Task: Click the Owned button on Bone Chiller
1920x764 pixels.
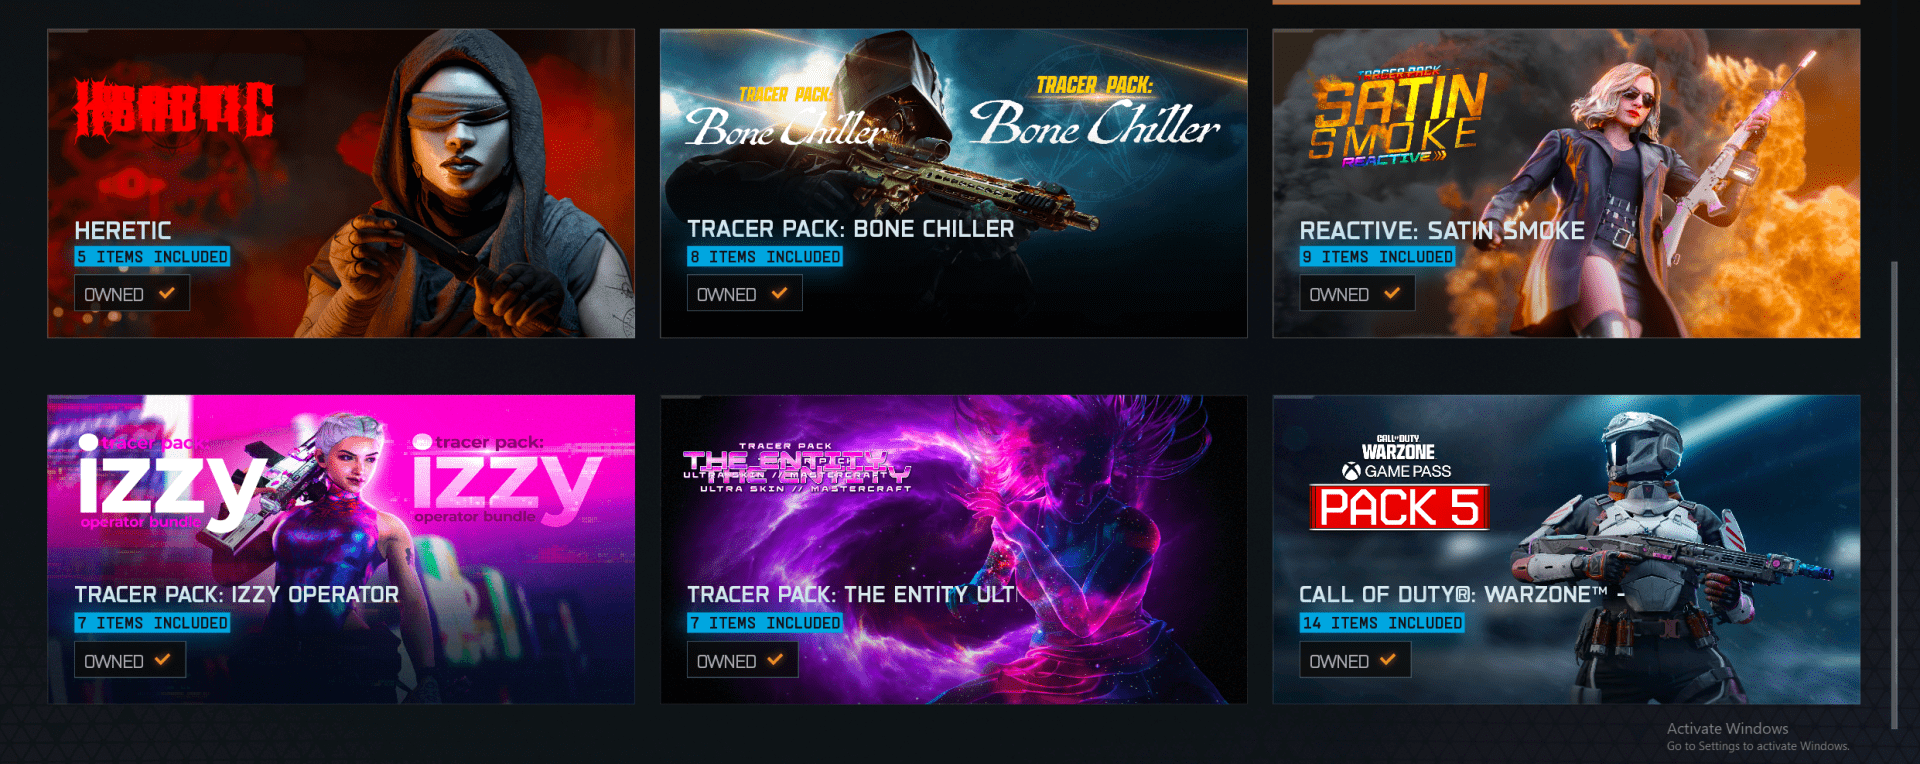Action: click(744, 294)
